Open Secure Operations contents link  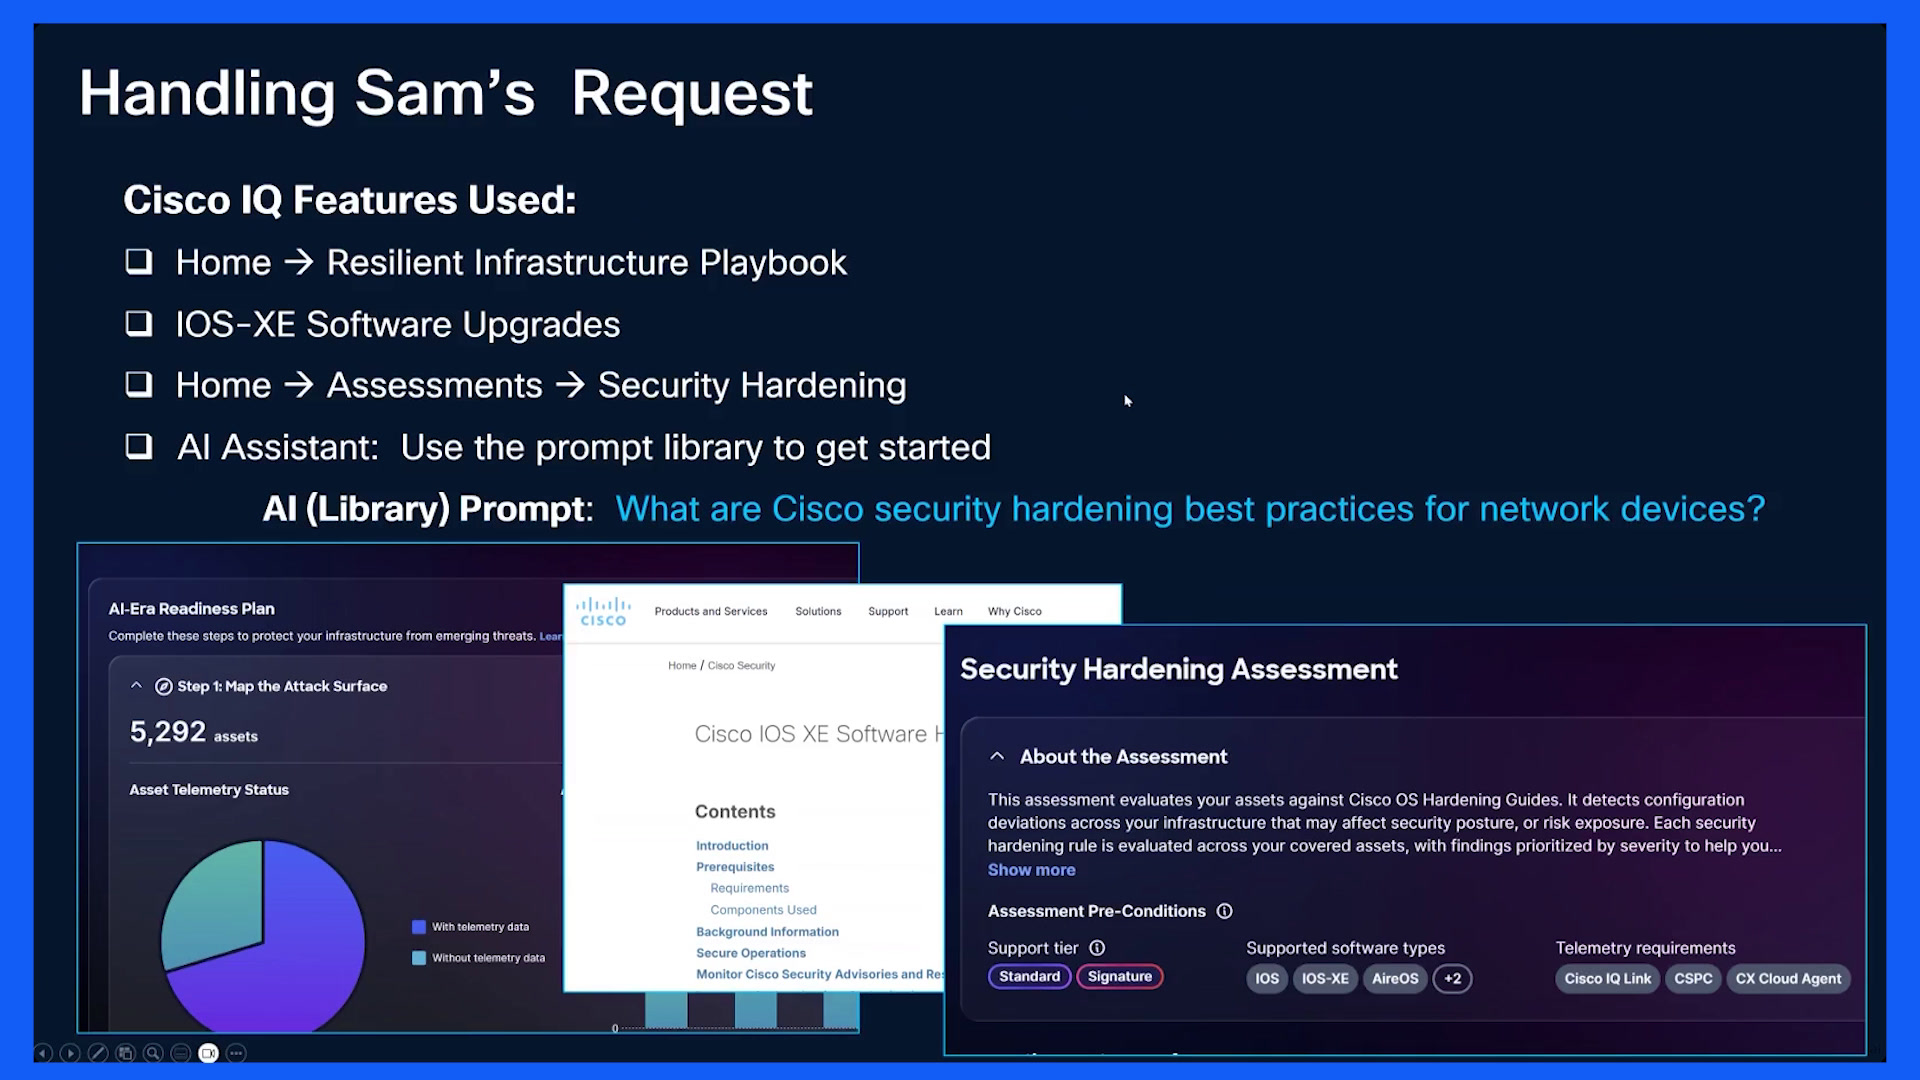750,954
